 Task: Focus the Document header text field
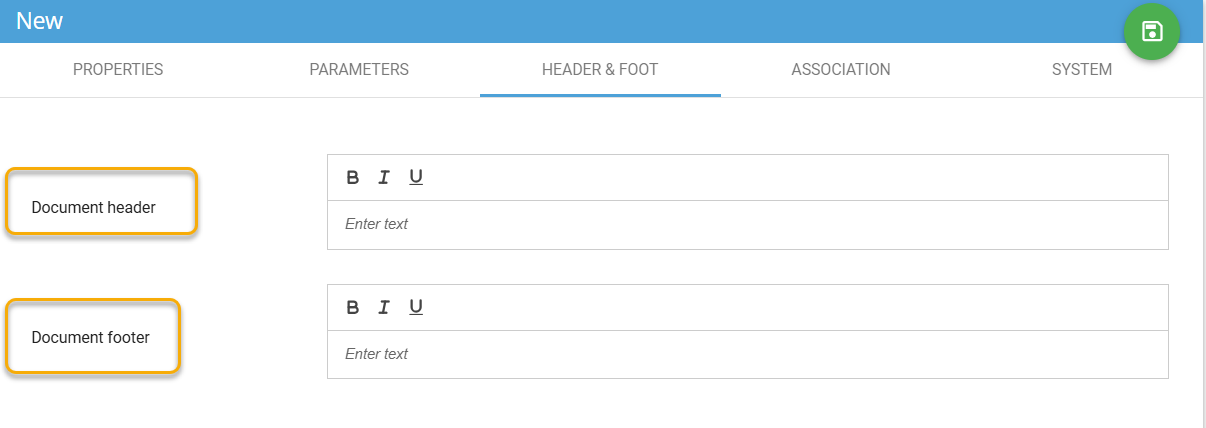(x=747, y=225)
